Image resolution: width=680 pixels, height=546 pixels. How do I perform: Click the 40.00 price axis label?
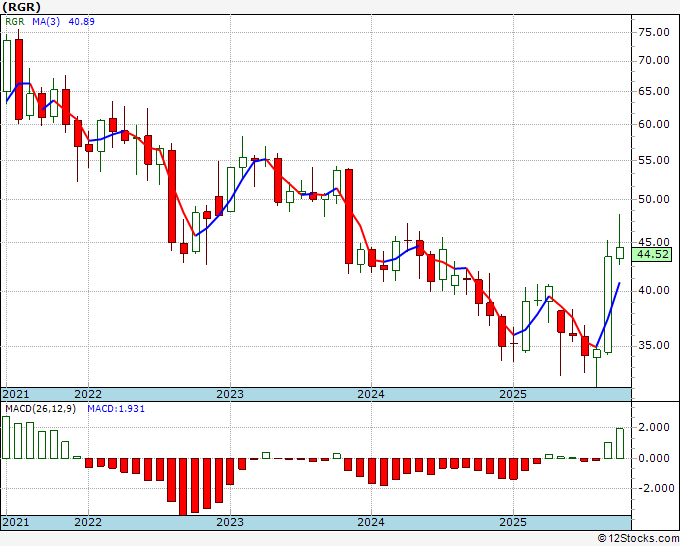(654, 290)
